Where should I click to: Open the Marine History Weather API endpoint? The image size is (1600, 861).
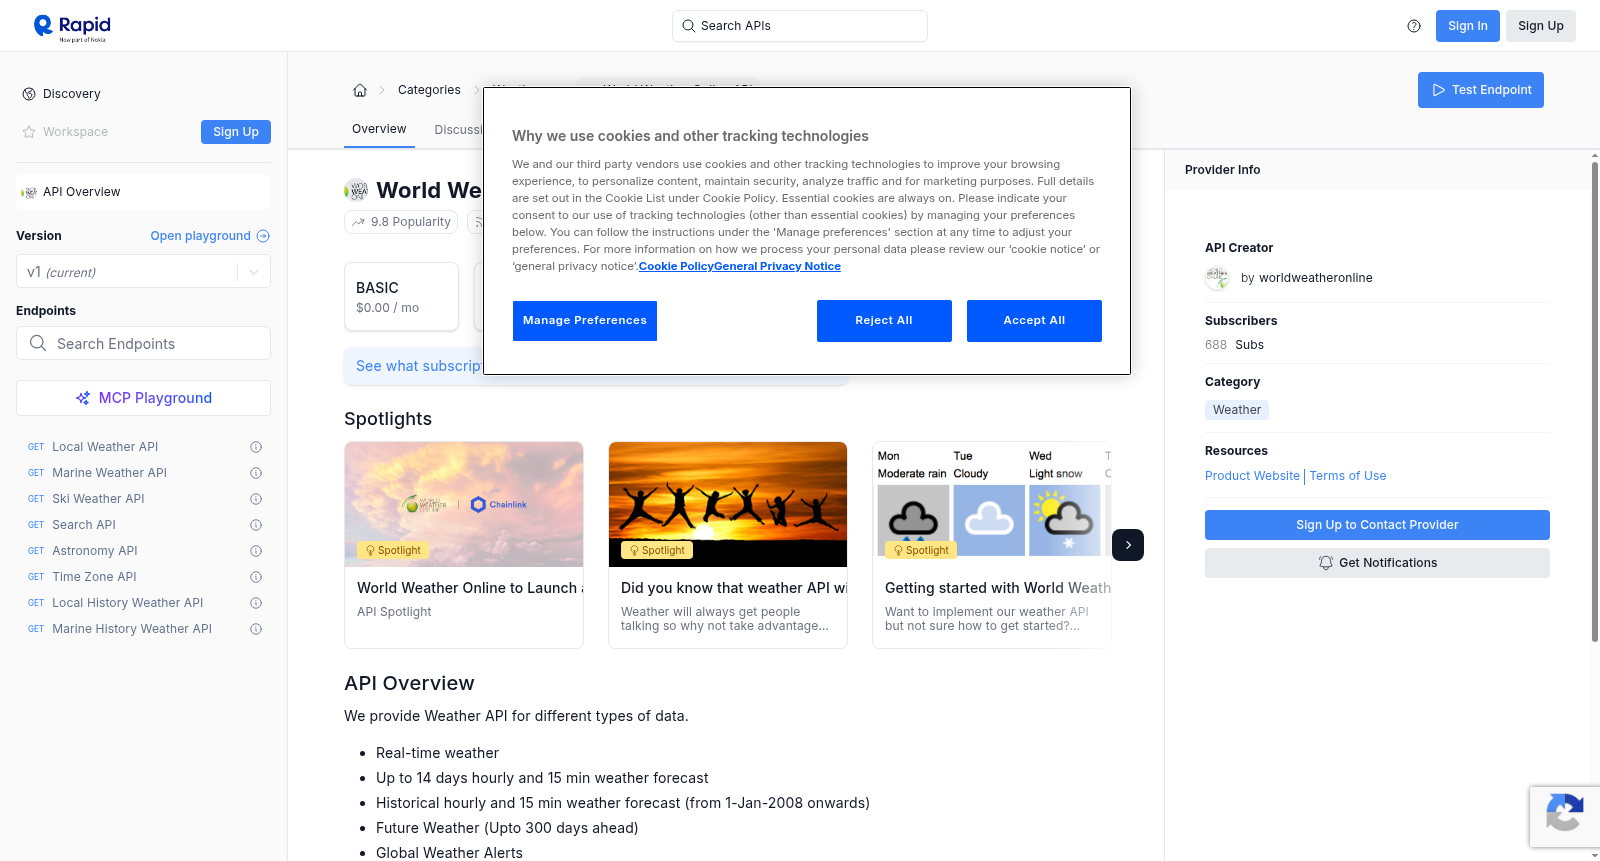(132, 629)
